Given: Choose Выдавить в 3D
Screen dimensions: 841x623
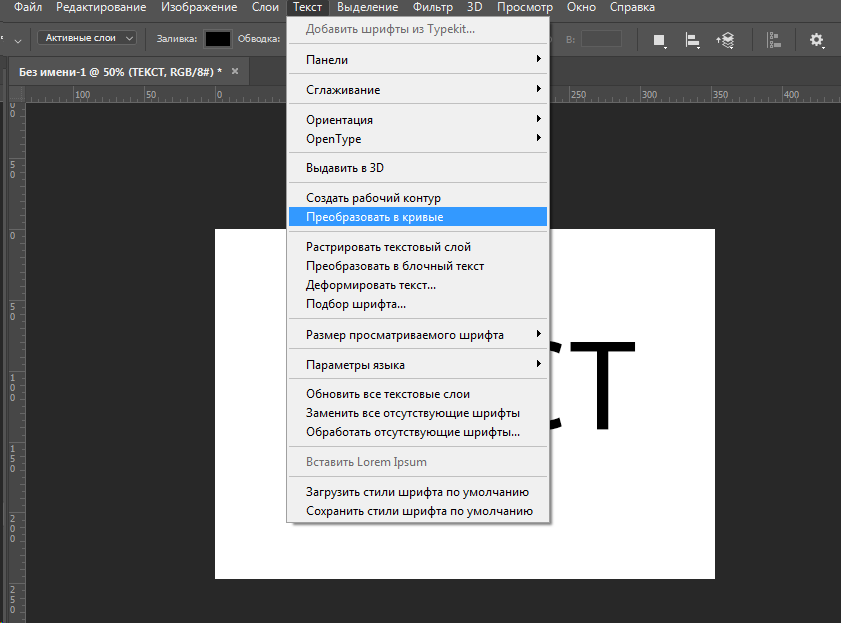Looking at the screenshot, I should pyautogui.click(x=418, y=168).
